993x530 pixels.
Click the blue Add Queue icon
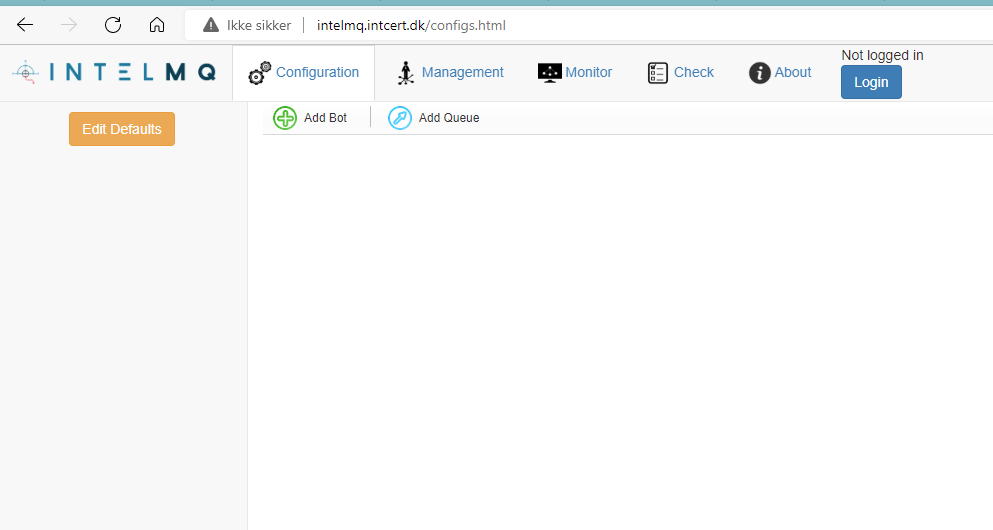click(x=400, y=118)
